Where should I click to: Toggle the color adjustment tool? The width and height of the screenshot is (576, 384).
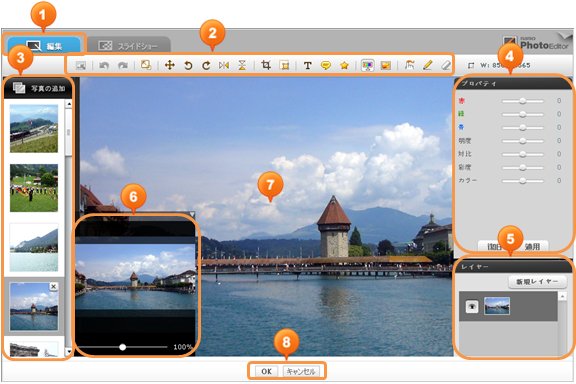tap(367, 65)
